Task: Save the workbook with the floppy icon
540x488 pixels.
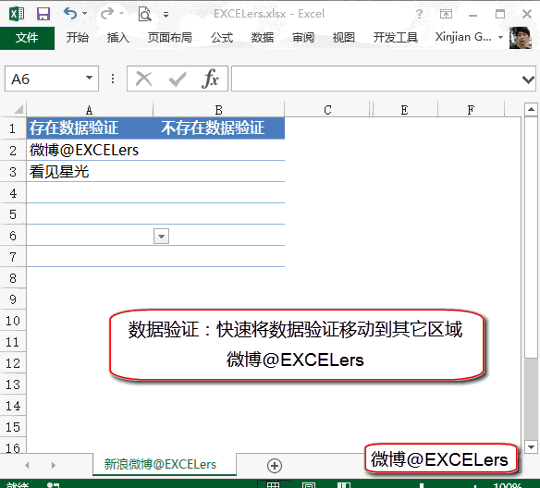Action: tap(43, 14)
